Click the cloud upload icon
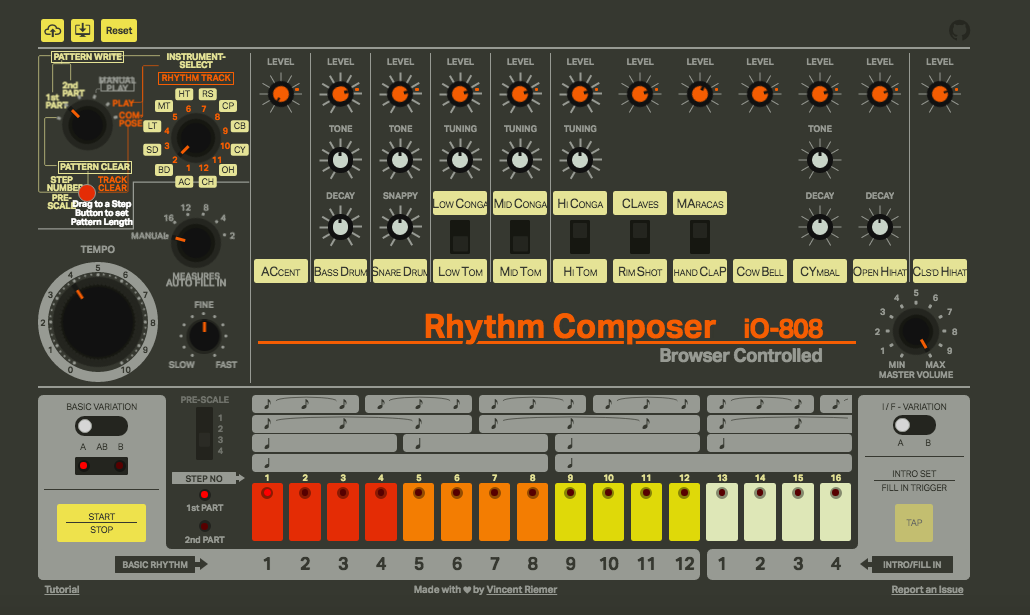This screenshot has height=615, width=1030. pos(53,30)
